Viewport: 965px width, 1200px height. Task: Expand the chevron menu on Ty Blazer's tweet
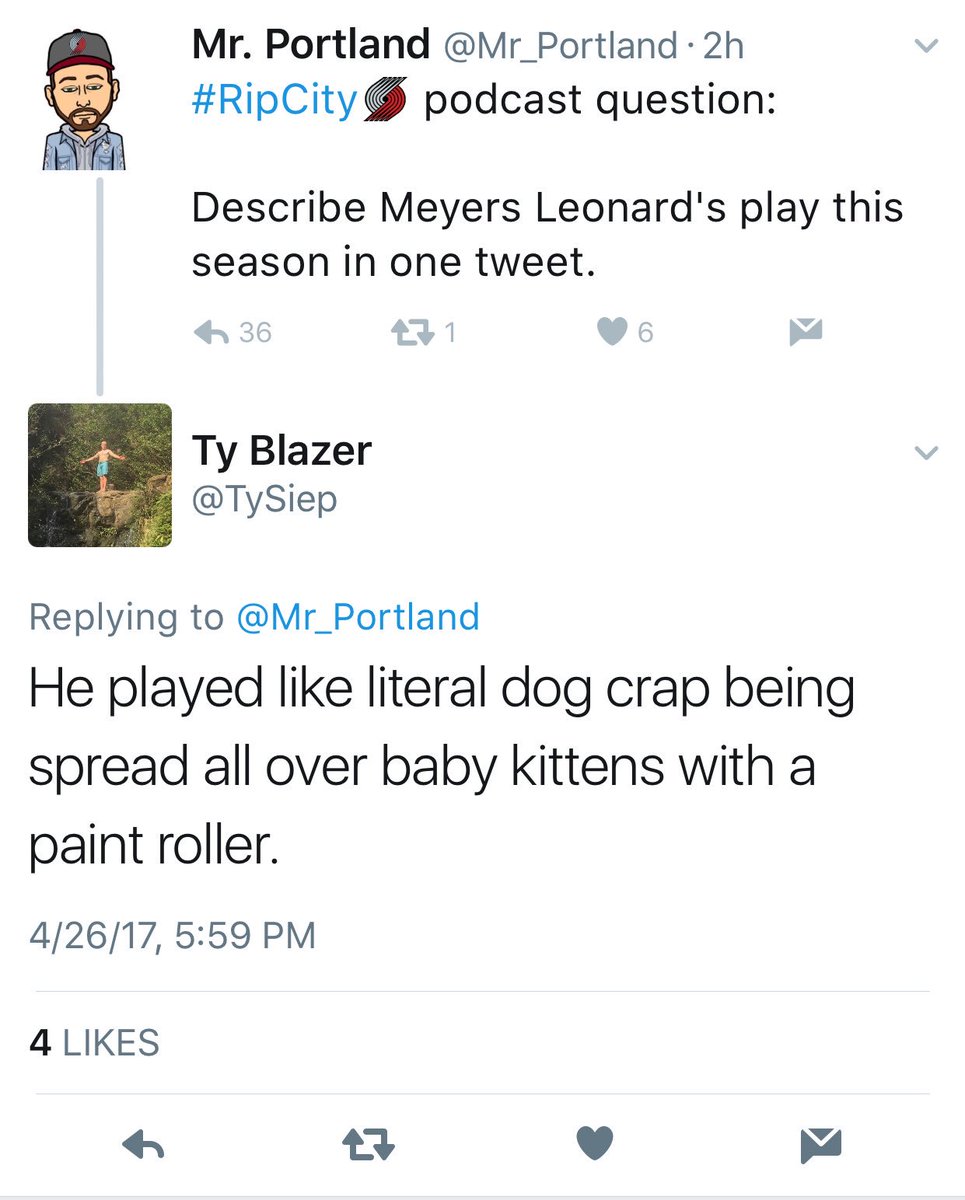[927, 454]
